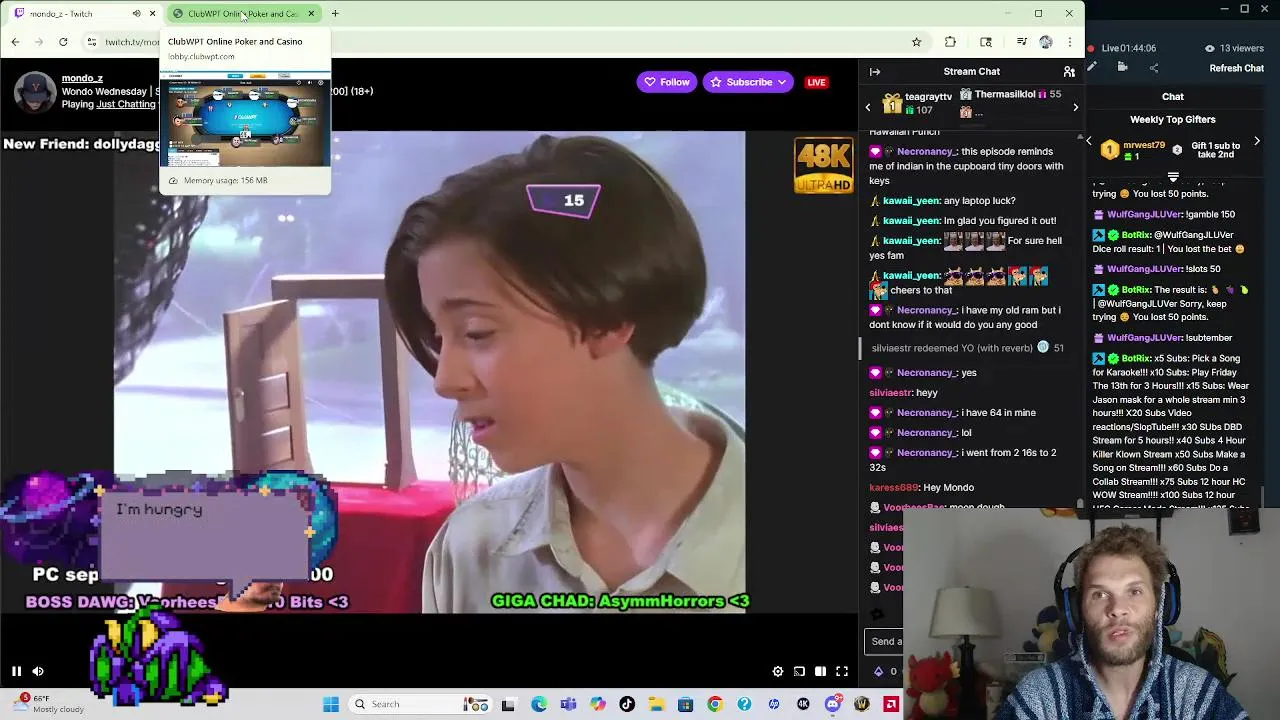Open the bits icon beside chat input

pos(879,671)
